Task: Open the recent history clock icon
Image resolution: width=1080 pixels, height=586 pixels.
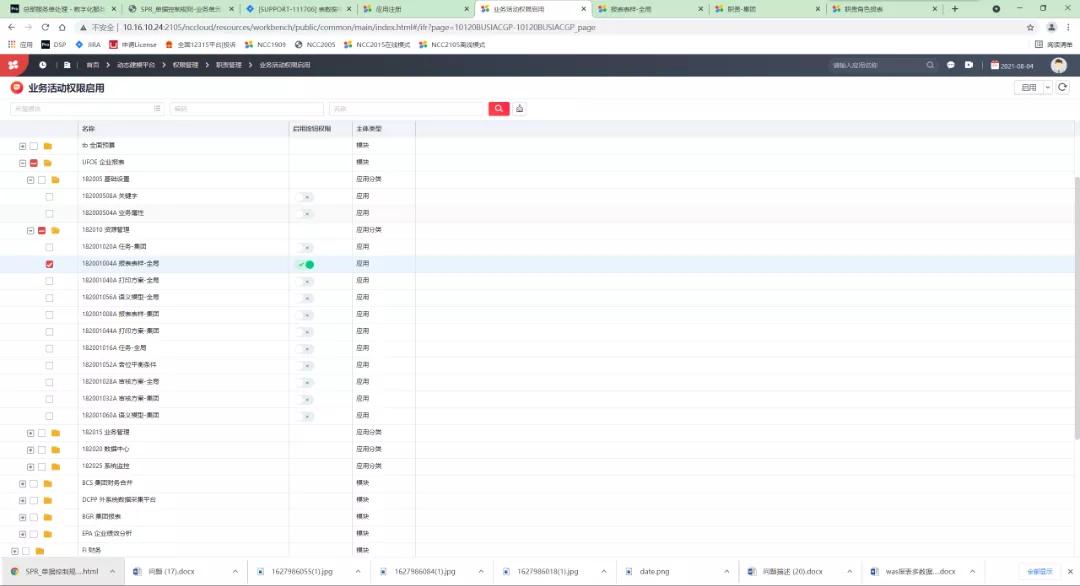Action: click(x=43, y=65)
